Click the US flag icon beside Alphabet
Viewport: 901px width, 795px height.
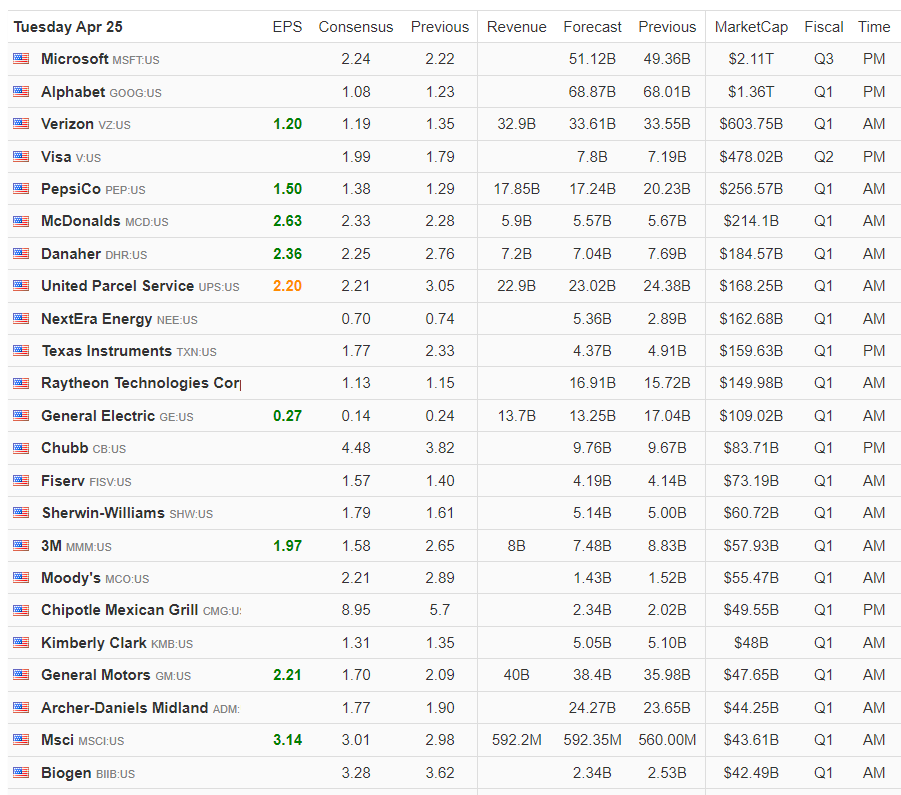click(x=21, y=91)
